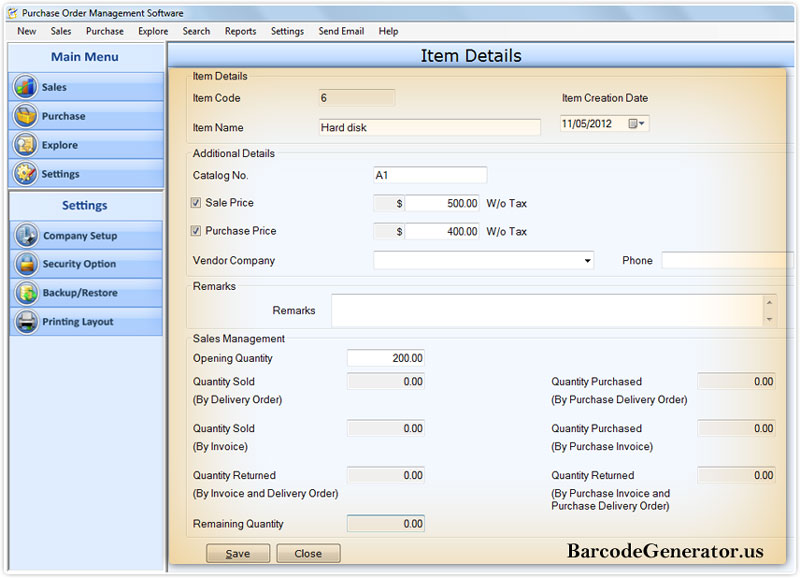This screenshot has width=800, height=578.
Task: Select Purchase in the Main Menu sidebar
Action: coord(86,116)
